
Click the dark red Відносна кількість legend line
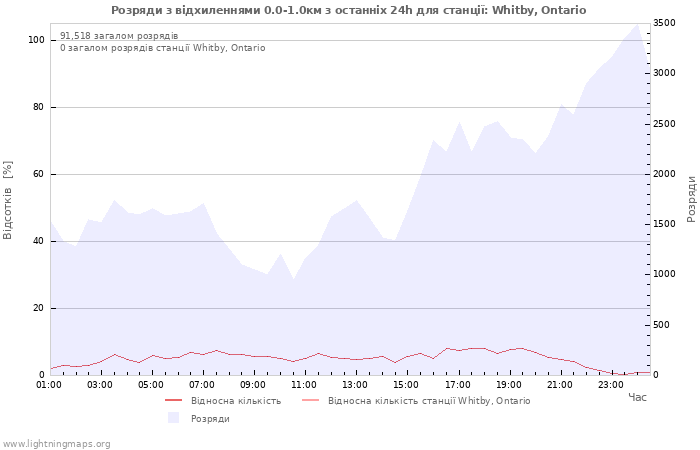tap(173, 400)
